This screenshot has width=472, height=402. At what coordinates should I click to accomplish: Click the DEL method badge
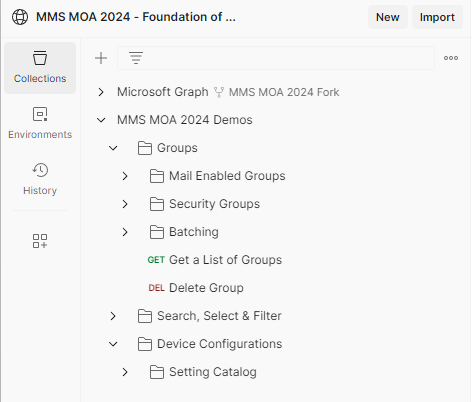point(156,288)
